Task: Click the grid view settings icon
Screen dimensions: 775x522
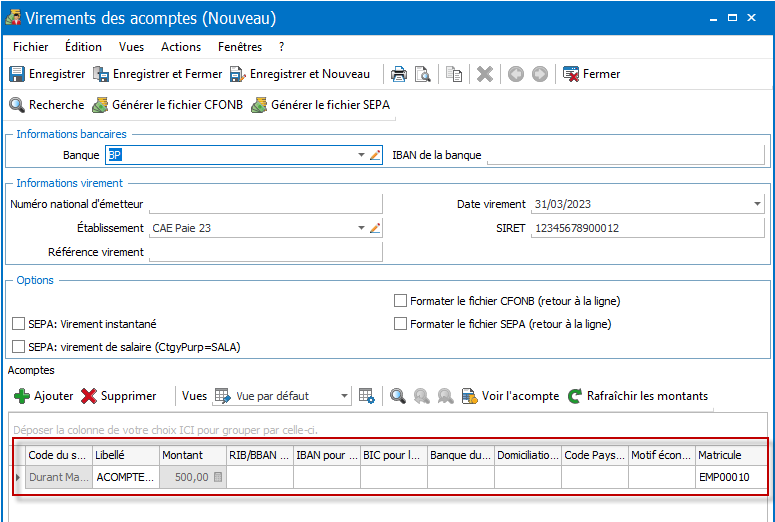Action: click(367, 396)
